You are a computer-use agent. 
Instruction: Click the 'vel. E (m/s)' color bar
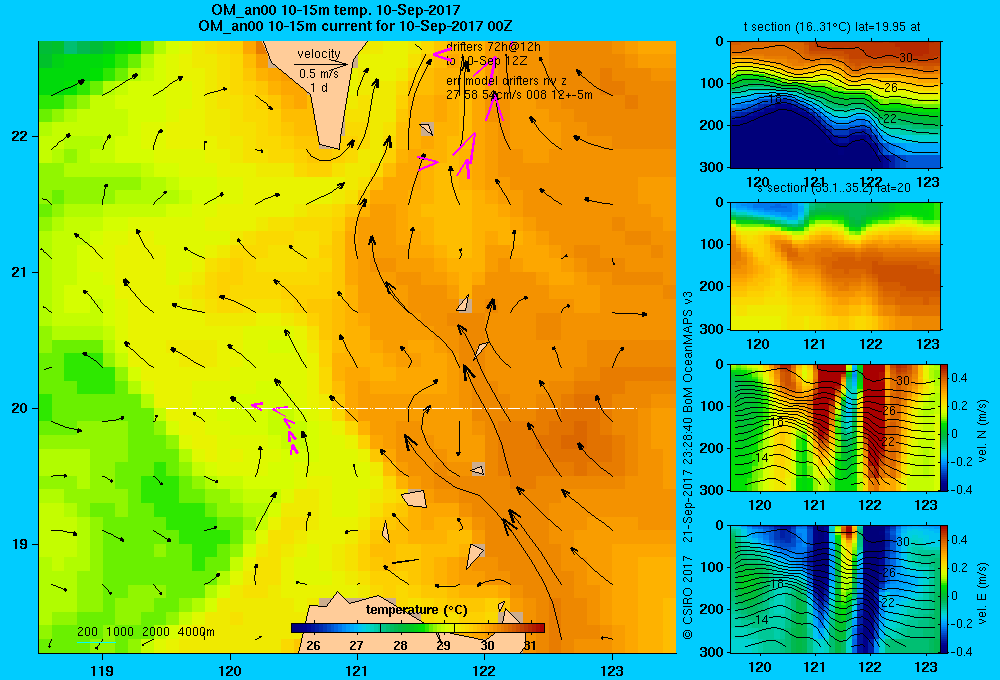[945, 589]
